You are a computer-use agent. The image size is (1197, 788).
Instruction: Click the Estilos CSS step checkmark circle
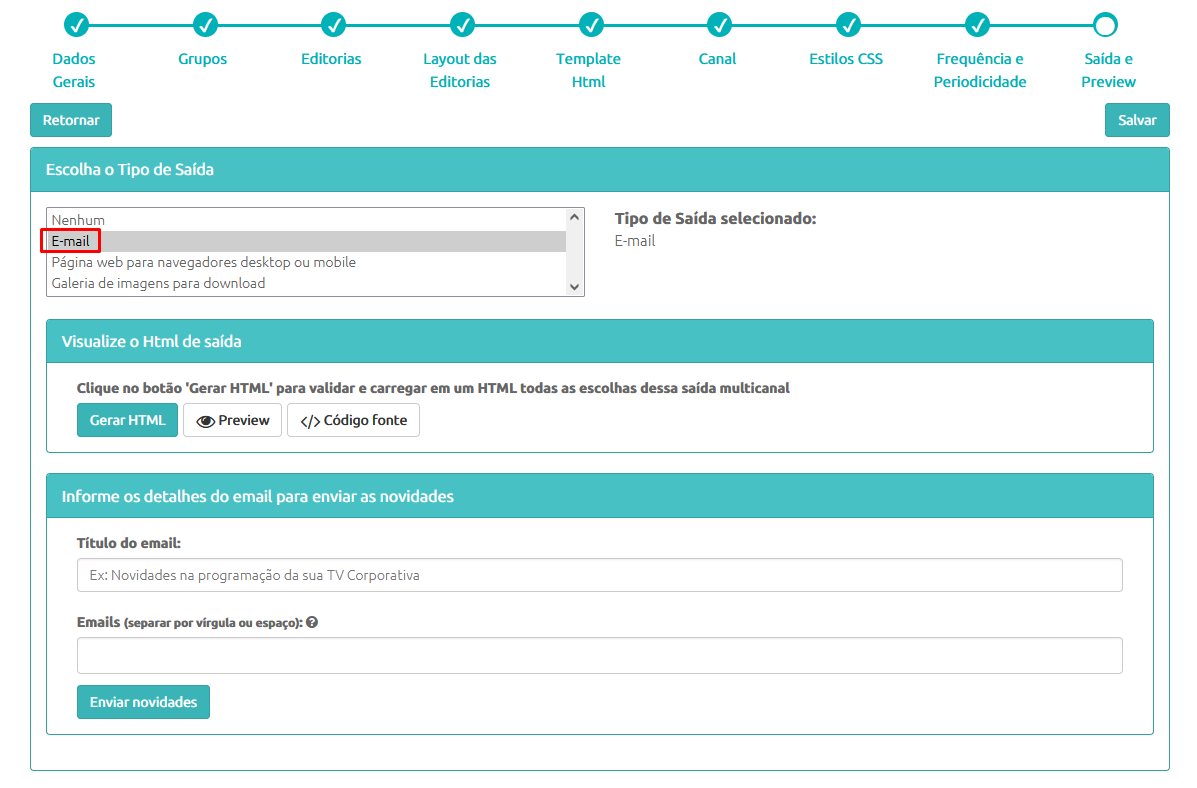pyautogui.click(x=848, y=25)
